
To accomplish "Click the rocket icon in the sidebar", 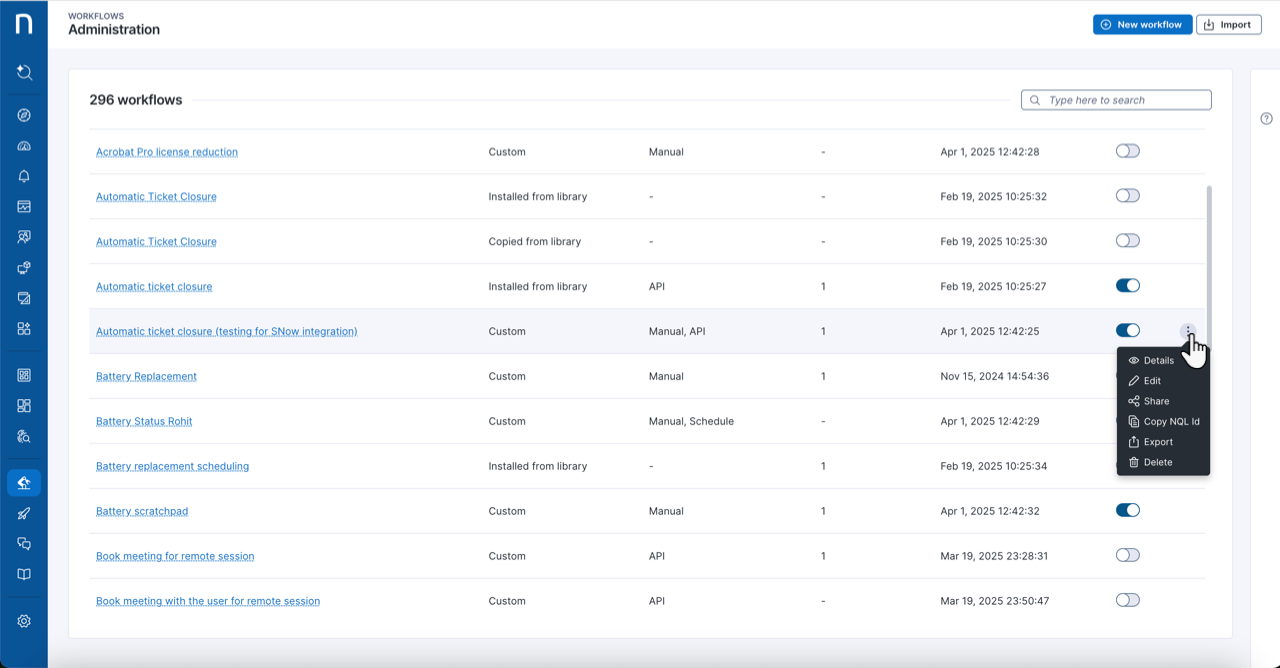I will click(24, 513).
